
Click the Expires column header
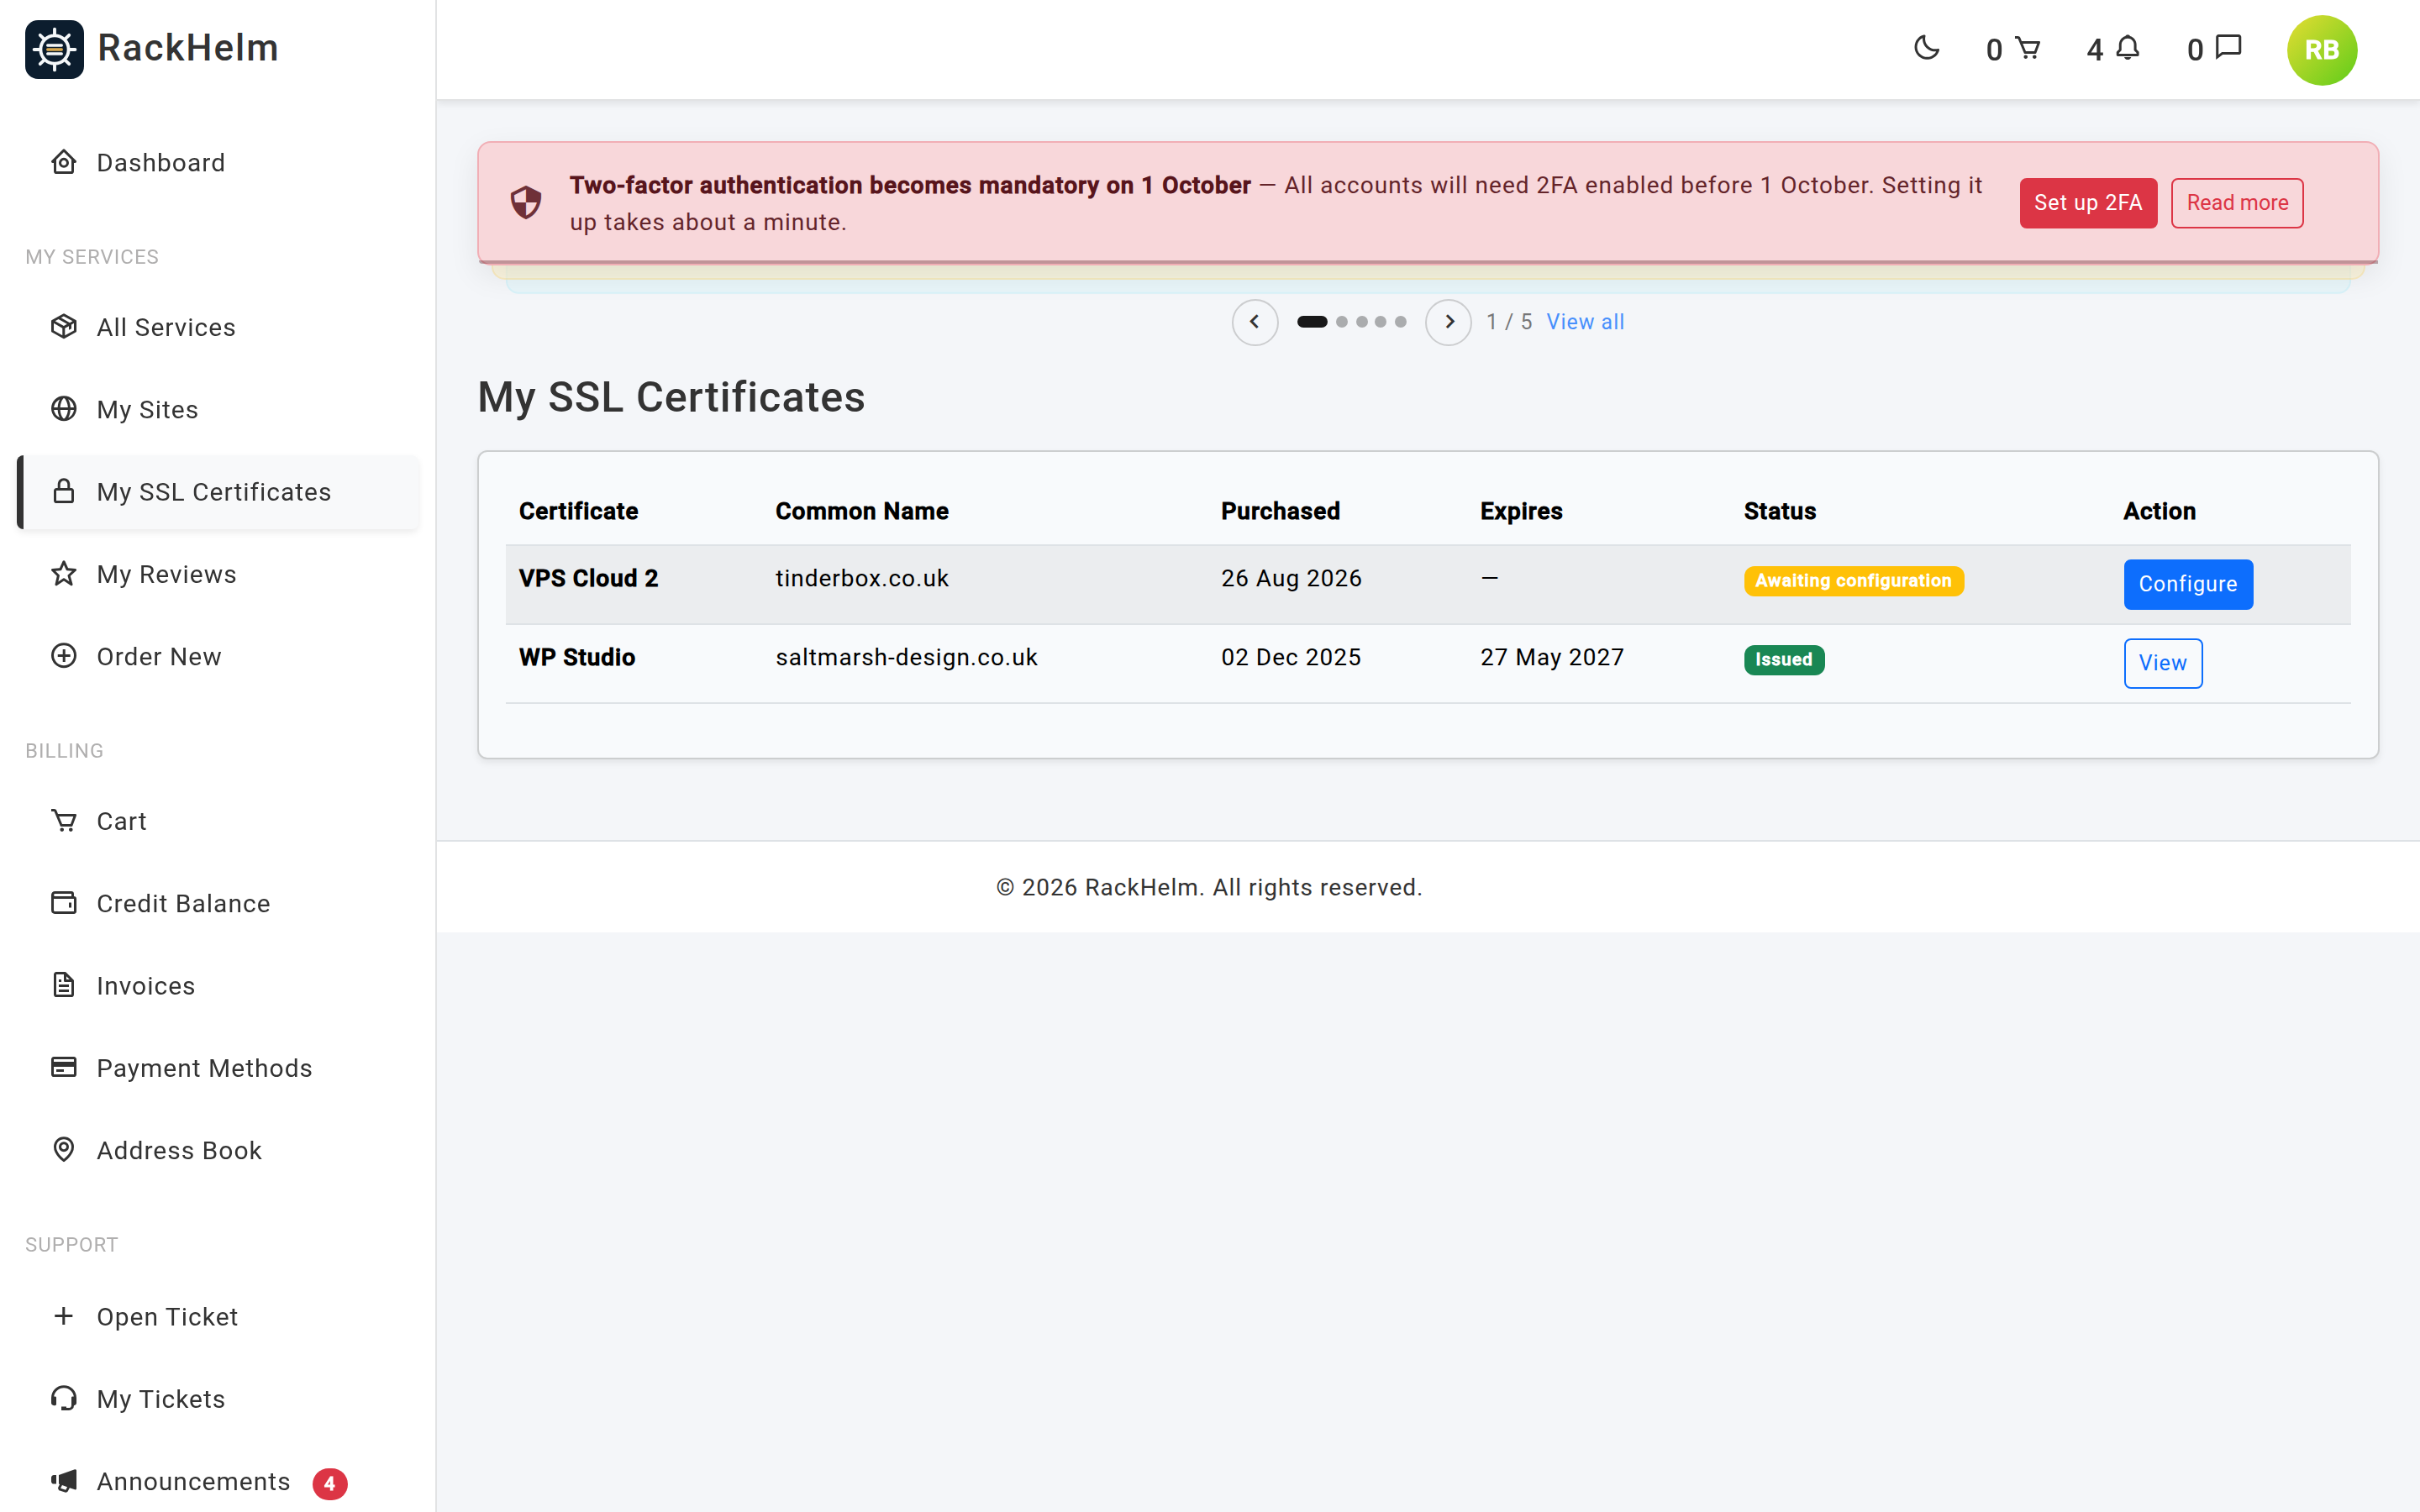pos(1521,511)
